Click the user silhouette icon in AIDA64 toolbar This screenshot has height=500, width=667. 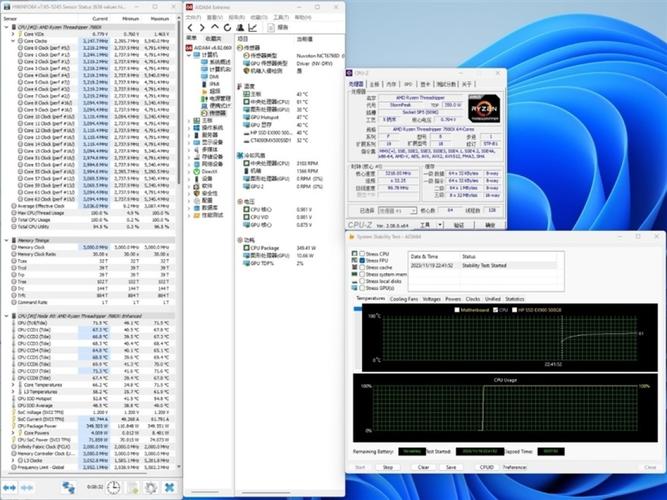[x=240, y=28]
